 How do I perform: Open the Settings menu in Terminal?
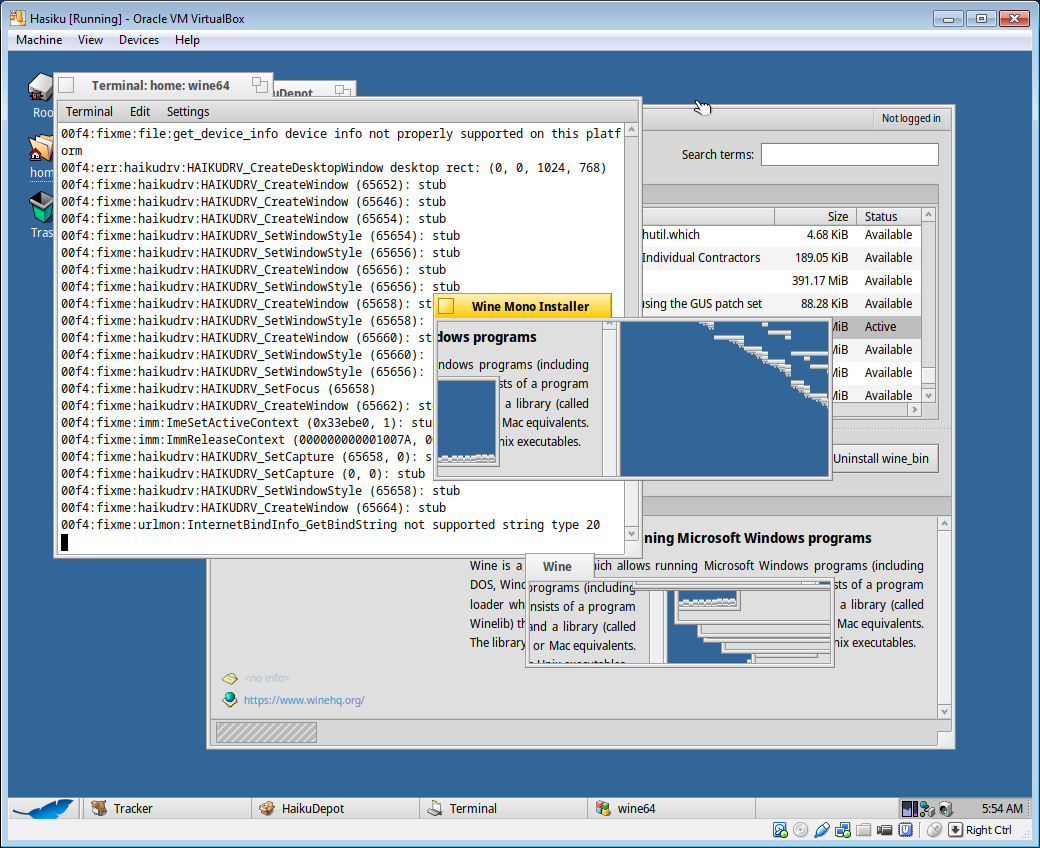point(188,111)
